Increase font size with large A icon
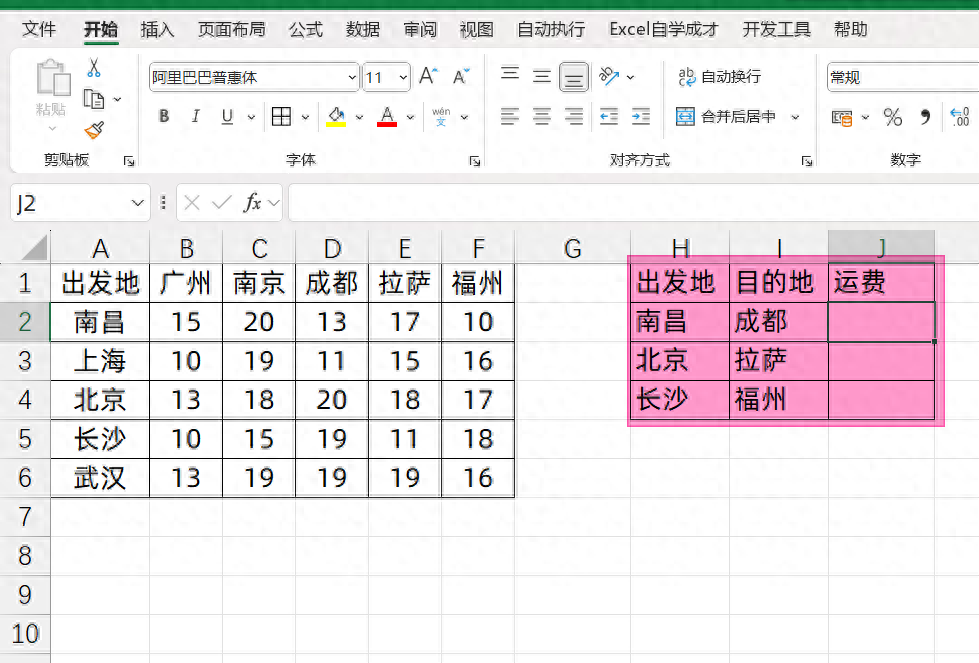The height and width of the screenshot is (663, 979). coord(428,76)
